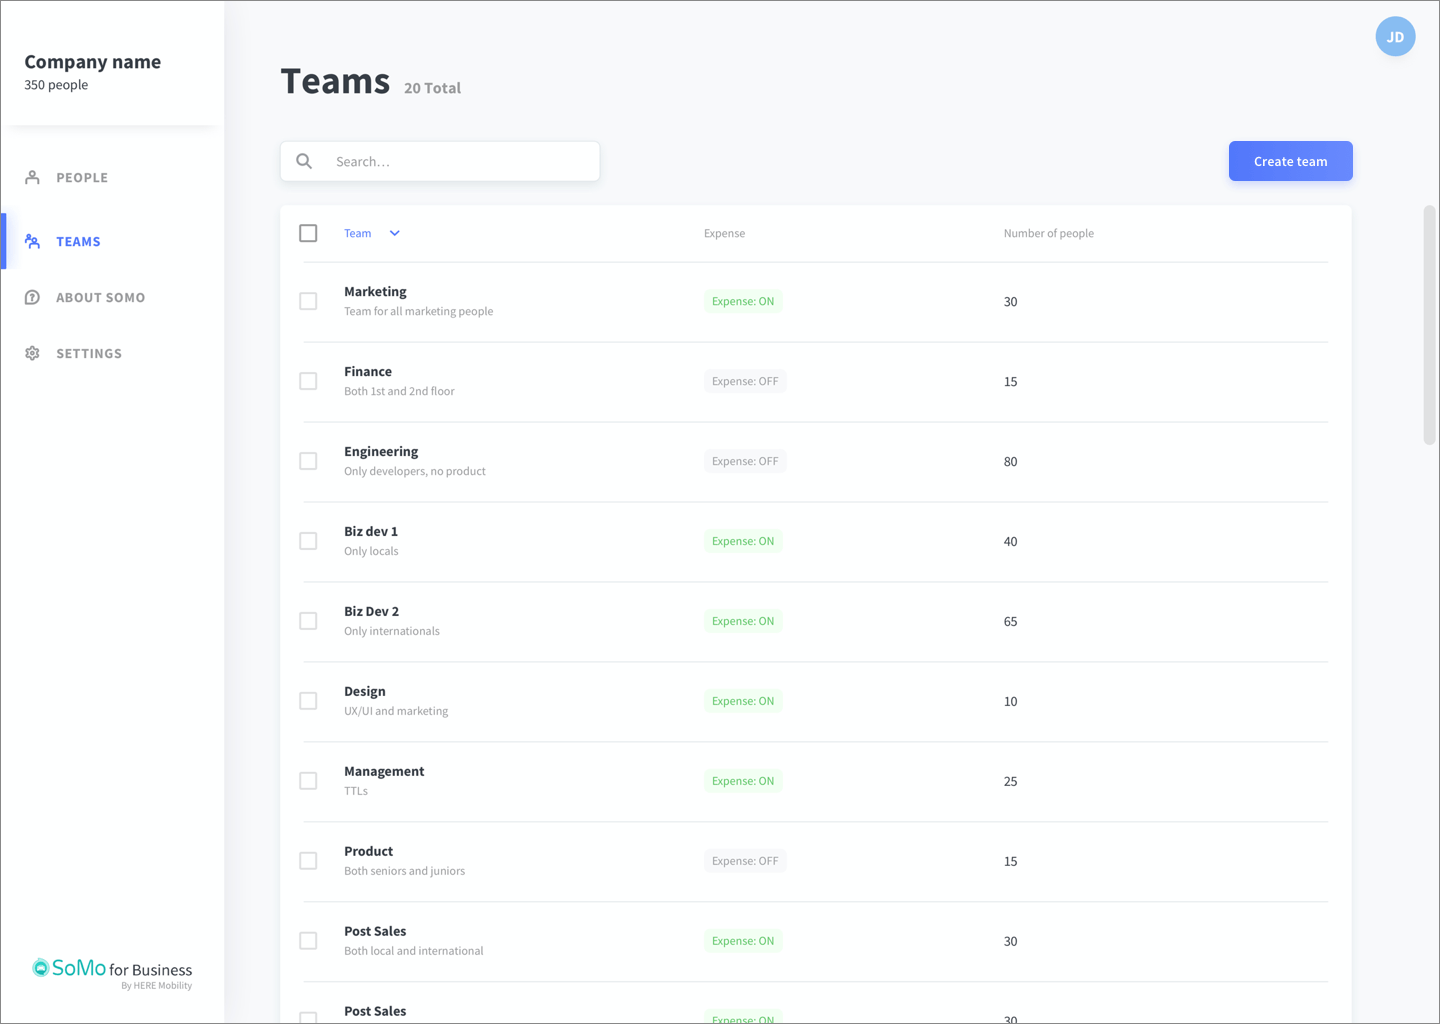
Task: Tick the Biz dev 1 checkbox
Action: point(308,541)
